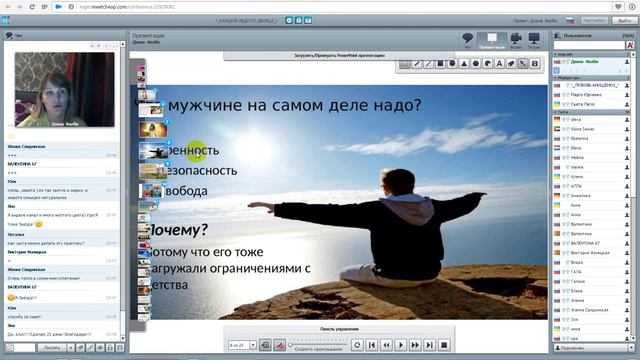640x360 pixels.
Task: Click the first chat bottom toolbar icon after the dropdown
Action: [x=80, y=348]
